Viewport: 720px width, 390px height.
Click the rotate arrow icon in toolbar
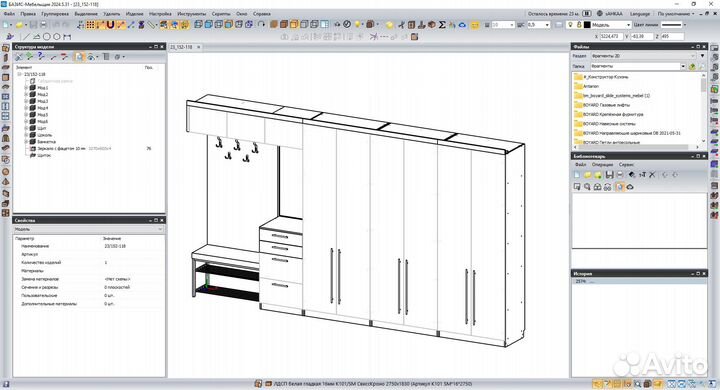coord(261,25)
